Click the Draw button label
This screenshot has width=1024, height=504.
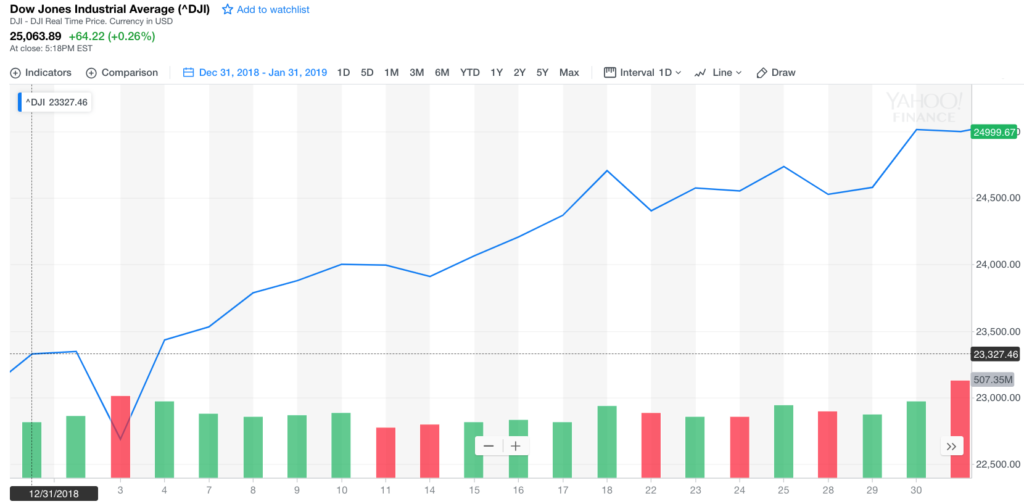(x=784, y=73)
